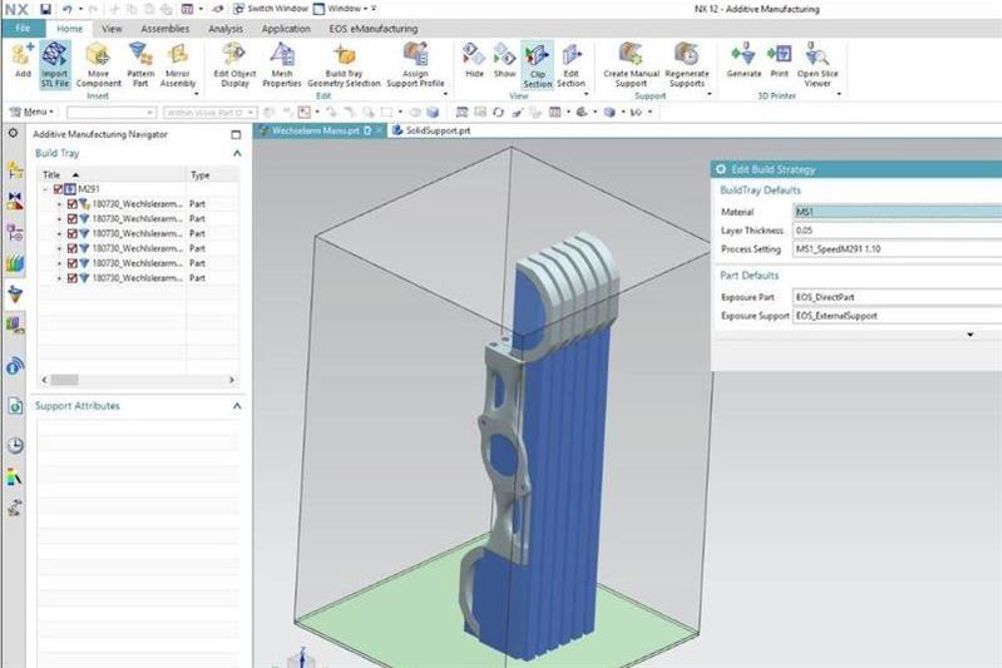
Task: Choose the Move Component tool
Action: click(98, 65)
